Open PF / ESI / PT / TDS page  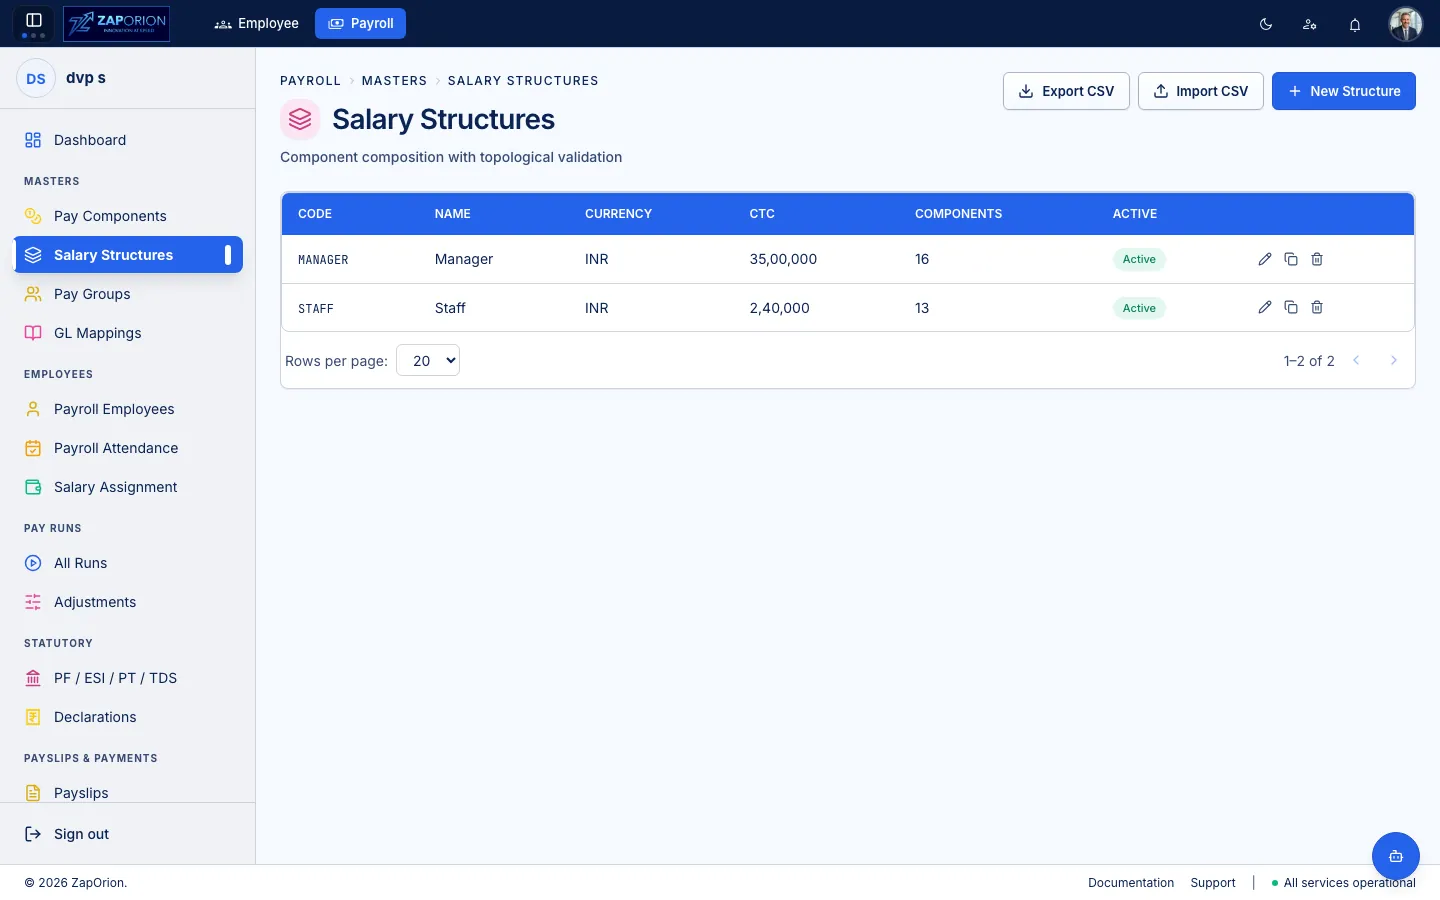click(128, 678)
